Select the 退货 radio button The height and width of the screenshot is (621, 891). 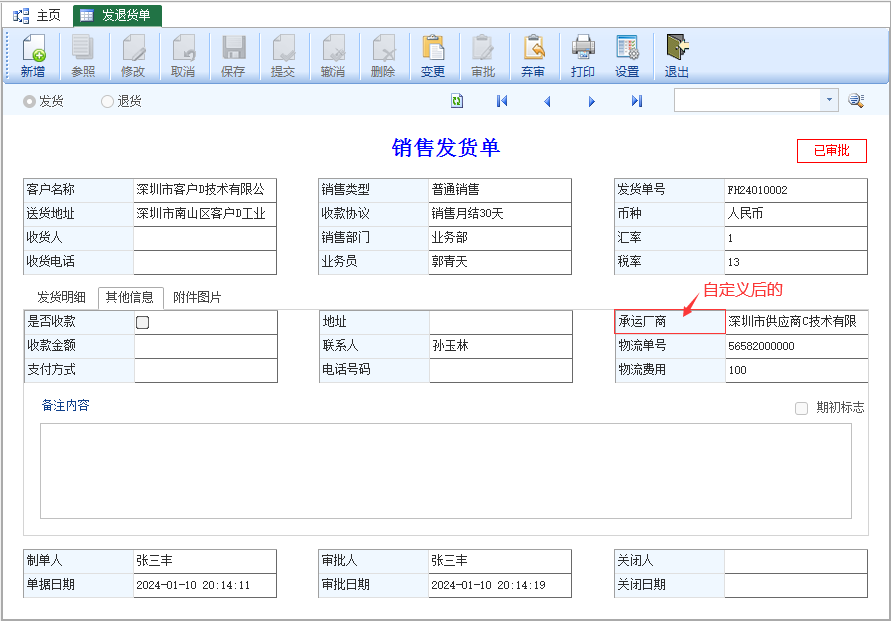pos(107,102)
